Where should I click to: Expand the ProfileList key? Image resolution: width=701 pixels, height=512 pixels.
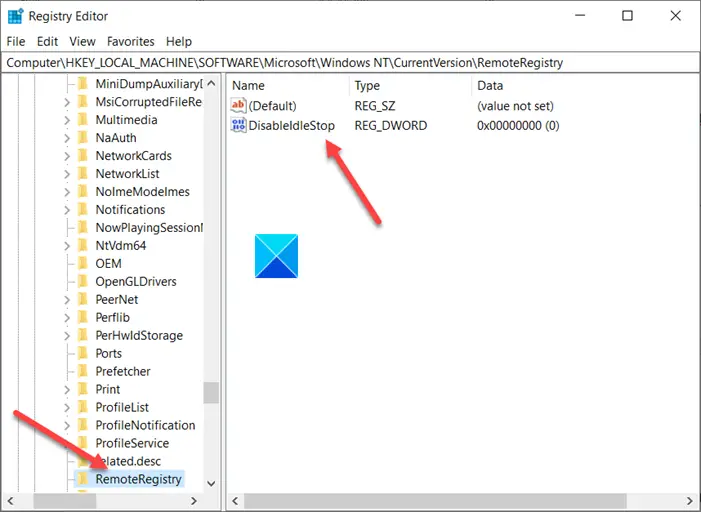(x=67, y=407)
